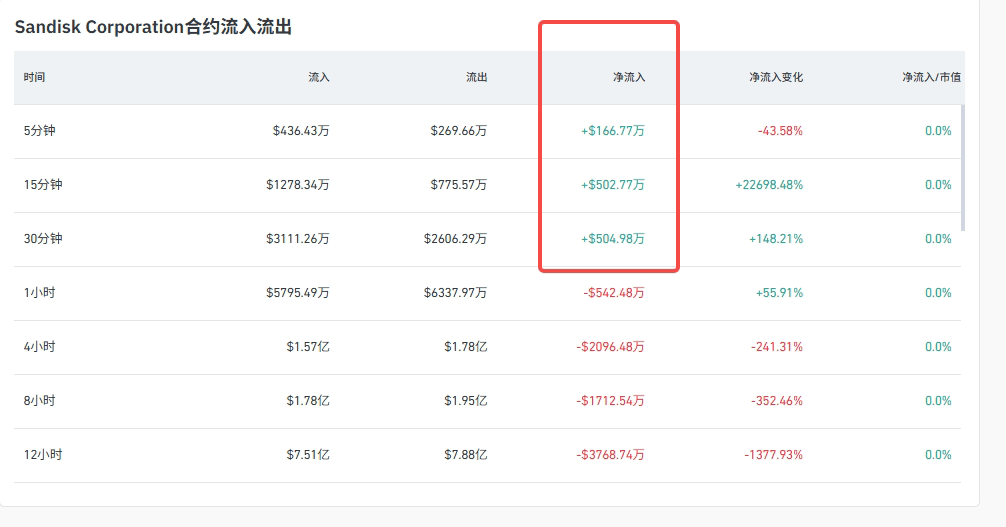Click net inflow change -241.31%
The width and height of the screenshot is (1006, 527).
(x=777, y=347)
